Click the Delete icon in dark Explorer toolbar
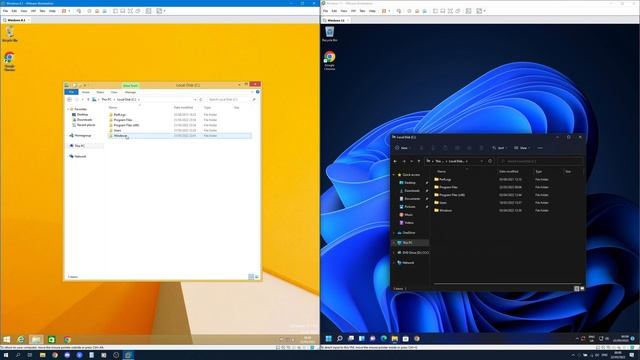Viewport: 640px width, 360px height. tap(481, 148)
